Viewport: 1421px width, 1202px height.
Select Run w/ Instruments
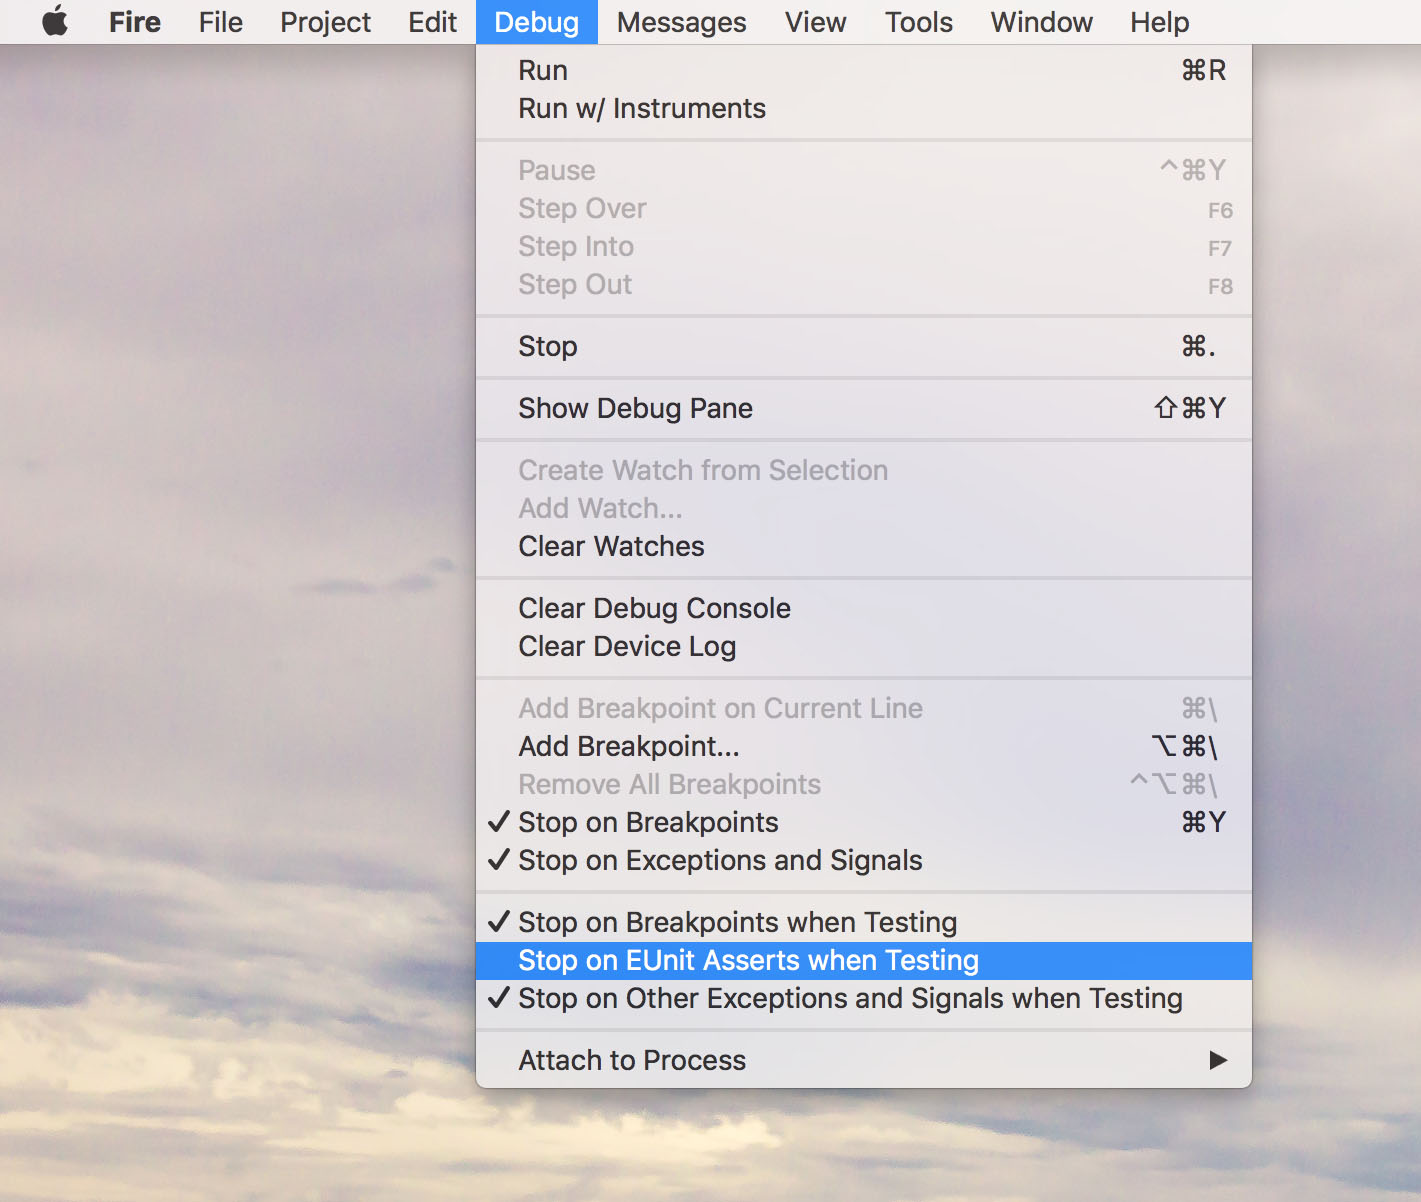[x=864, y=108]
